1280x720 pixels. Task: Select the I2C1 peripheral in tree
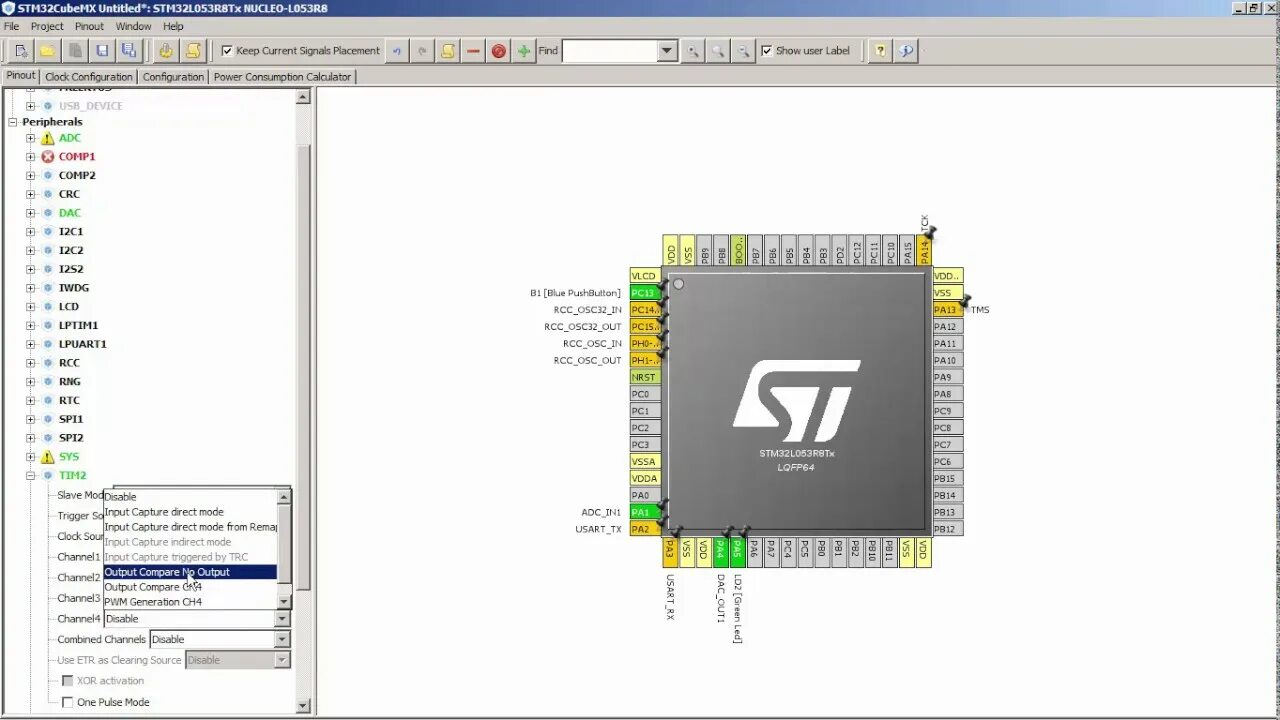pyautogui.click(x=71, y=232)
